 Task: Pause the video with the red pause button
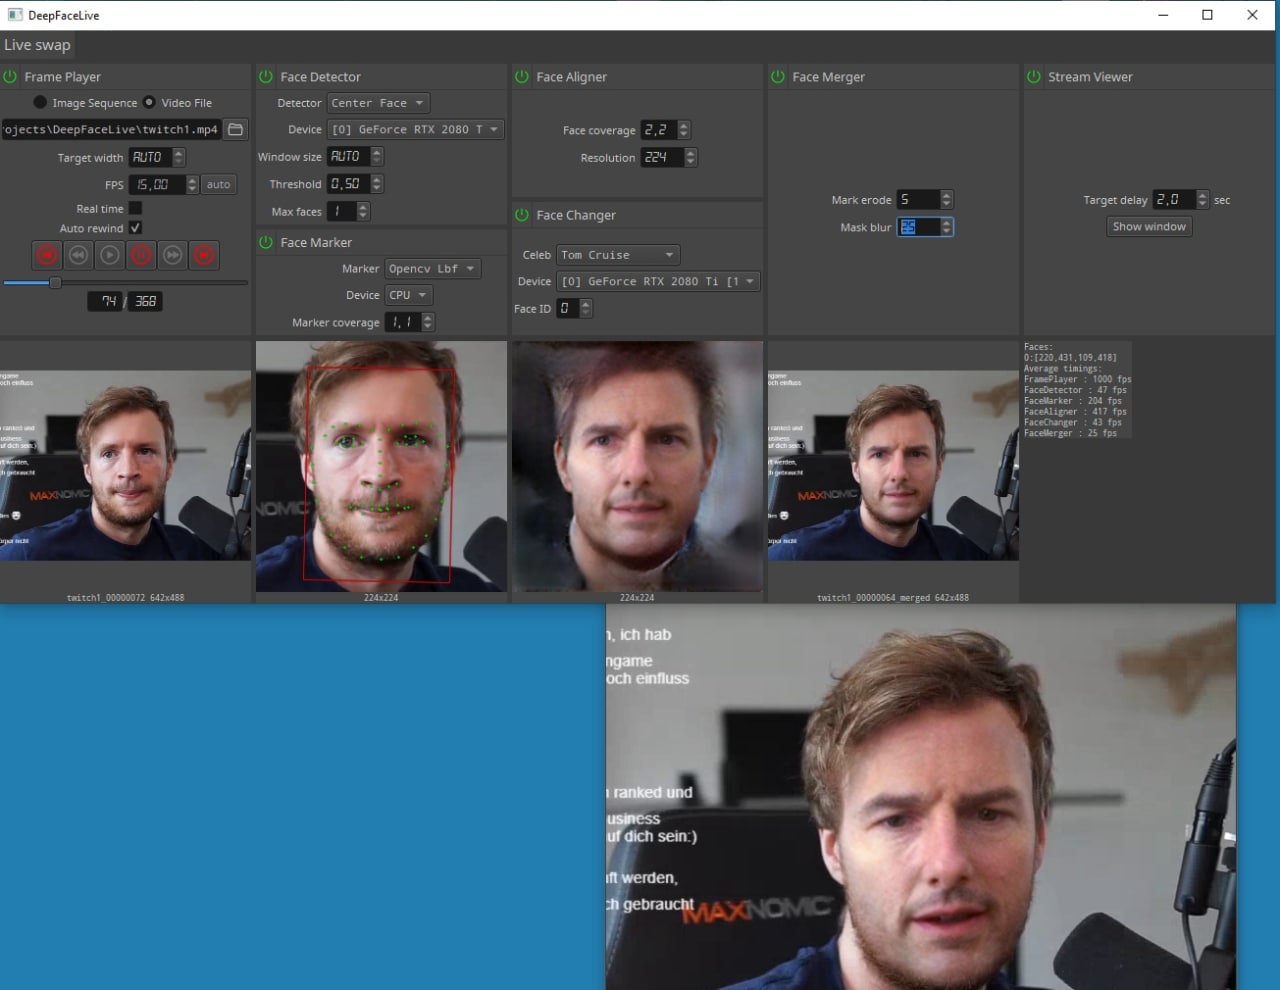pyautogui.click(x=141, y=255)
